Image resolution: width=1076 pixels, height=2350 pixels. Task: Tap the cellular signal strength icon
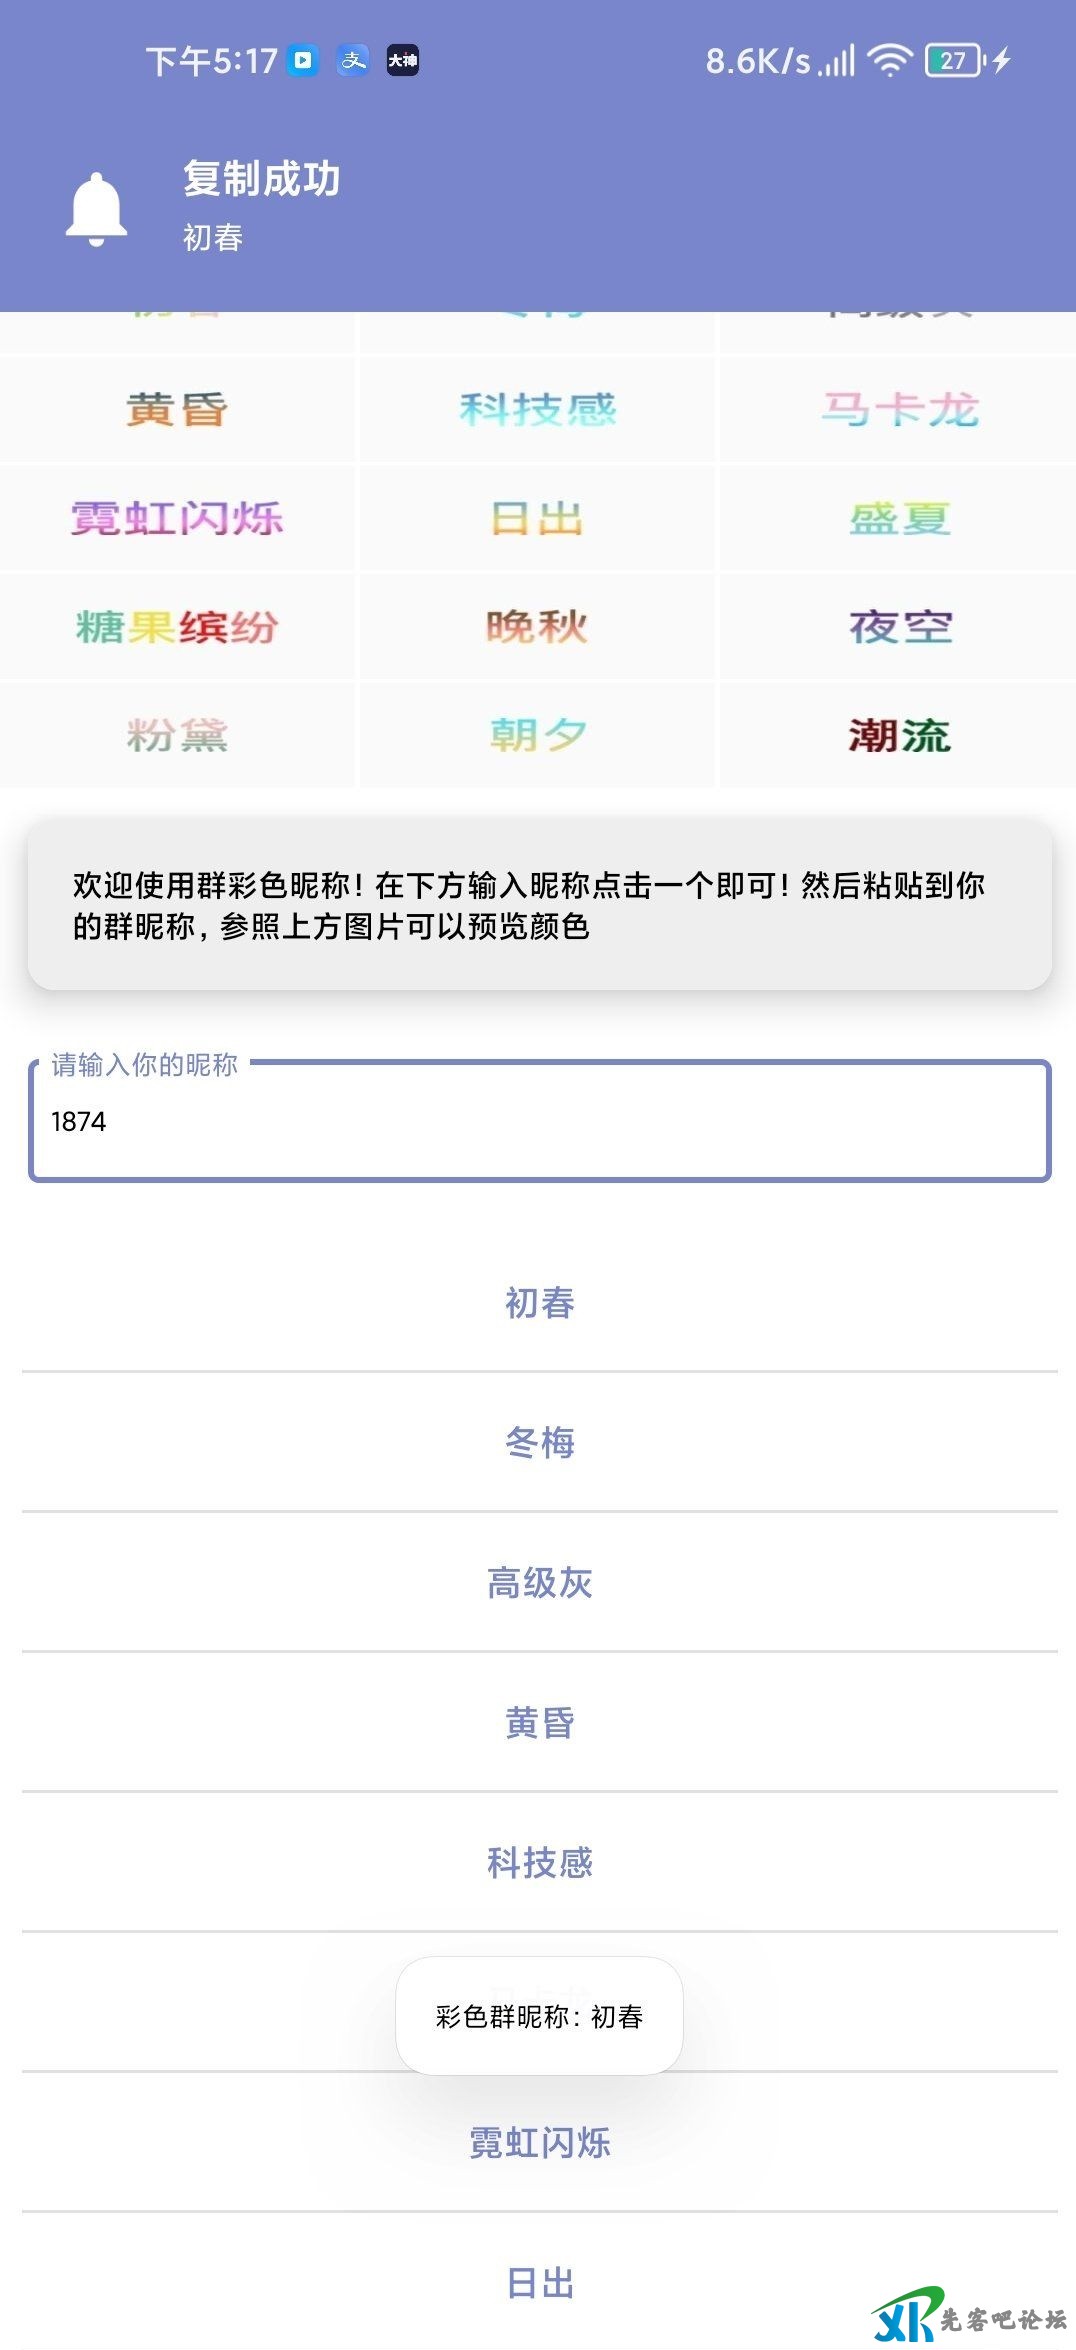click(838, 61)
